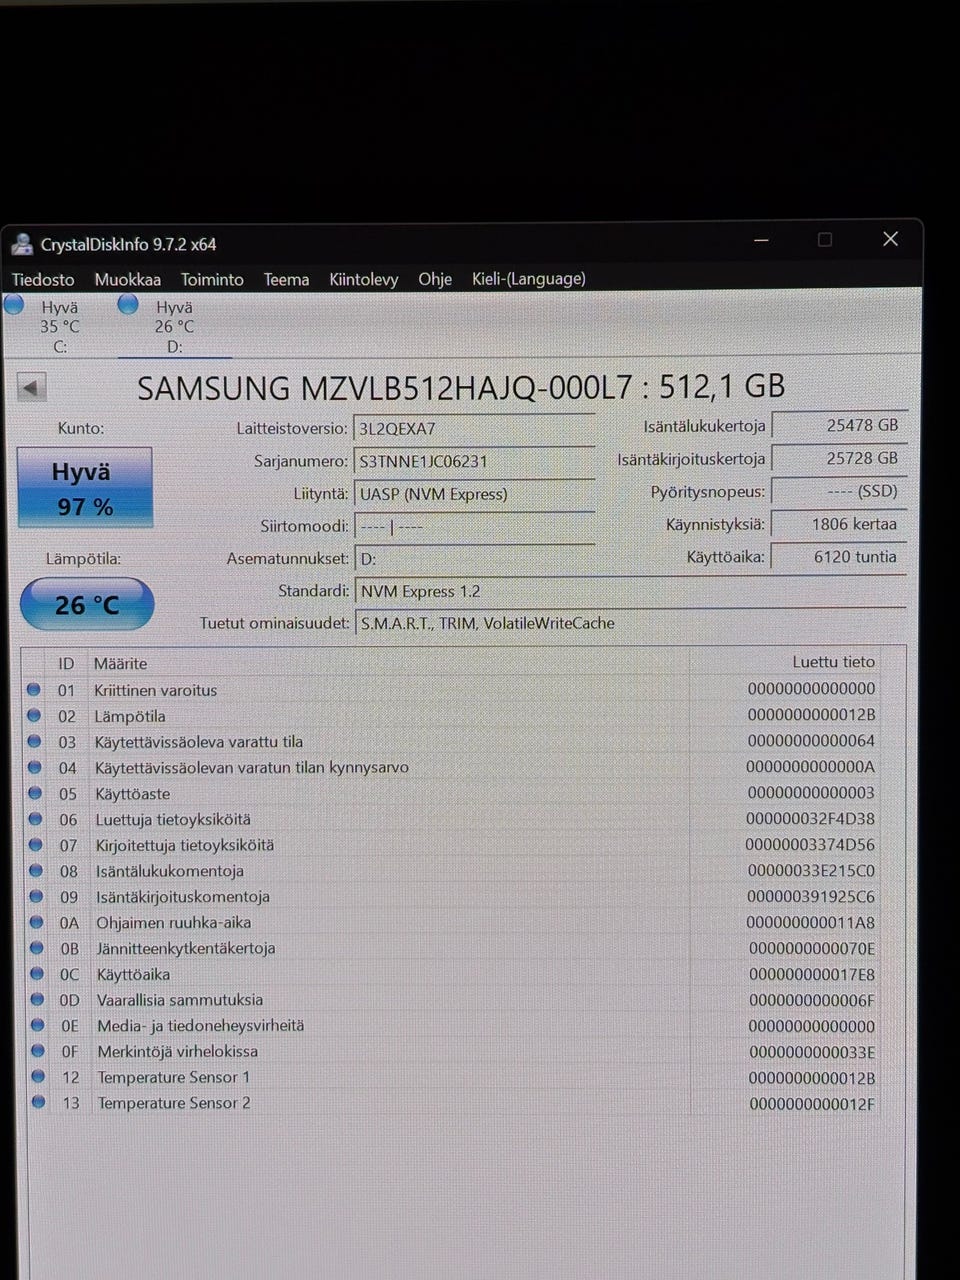Click raw value 0000000000033E
Screen dimensions: 960x1280
click(x=812, y=1052)
